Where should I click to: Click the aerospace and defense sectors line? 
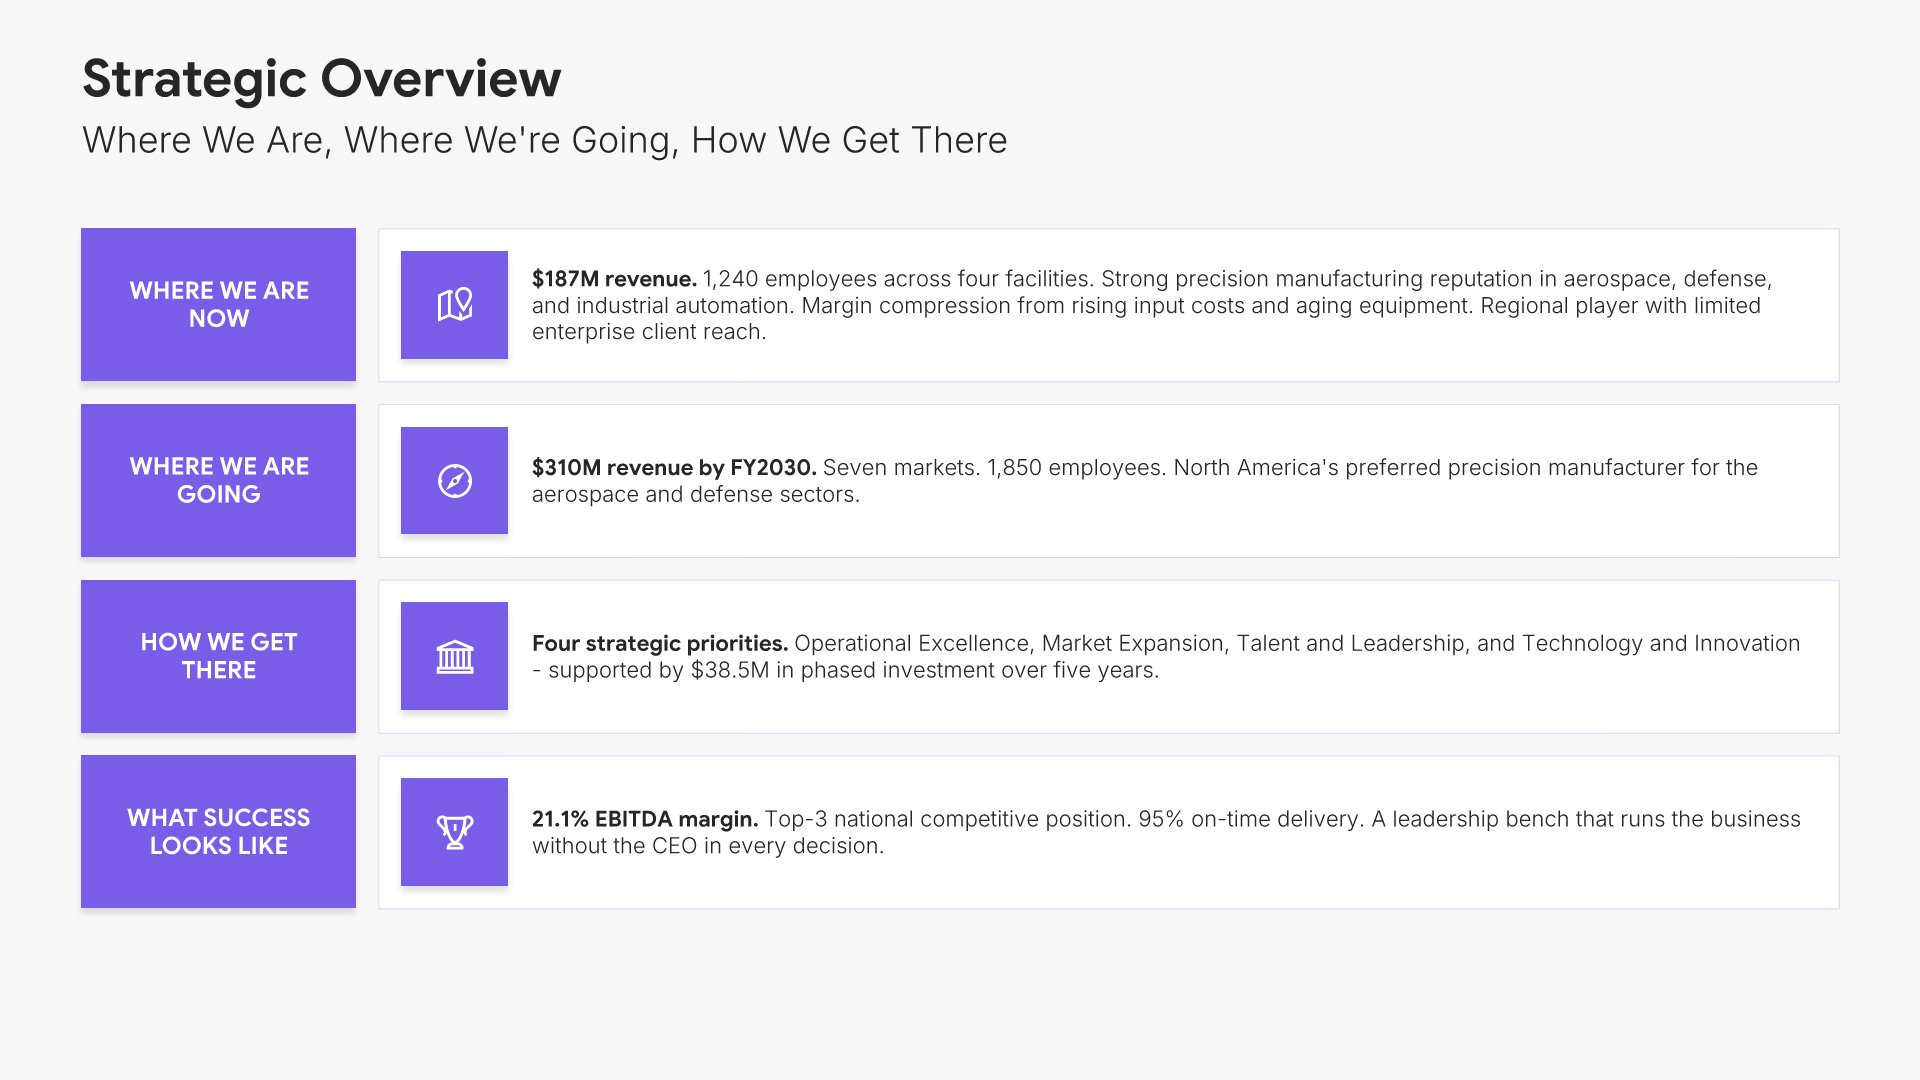(695, 495)
